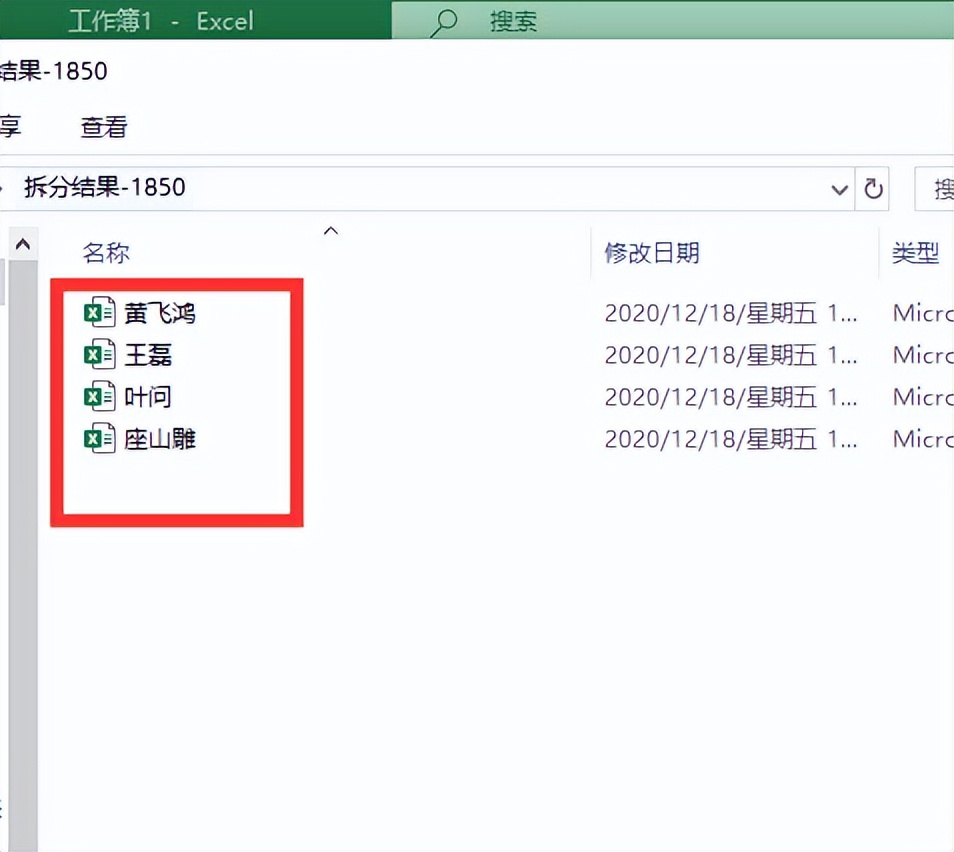Click the sort direction arrow above the file list
The width and height of the screenshot is (954, 852).
(x=330, y=229)
